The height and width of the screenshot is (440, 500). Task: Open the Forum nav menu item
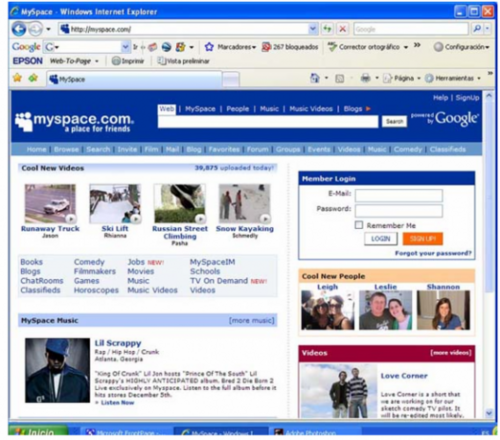[257, 149]
